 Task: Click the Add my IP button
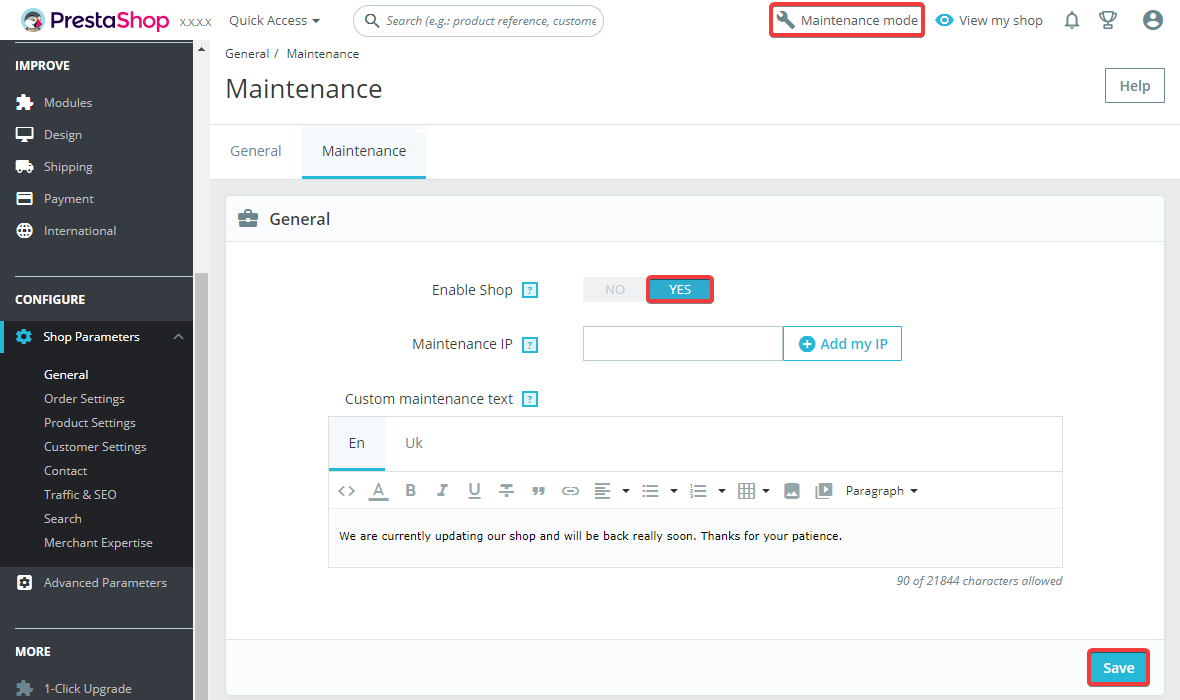[842, 344]
